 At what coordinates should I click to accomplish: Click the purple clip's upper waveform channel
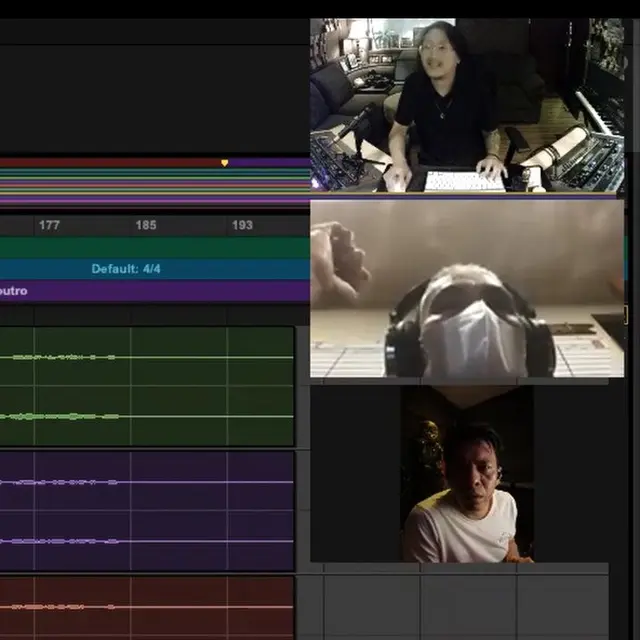[147, 482]
